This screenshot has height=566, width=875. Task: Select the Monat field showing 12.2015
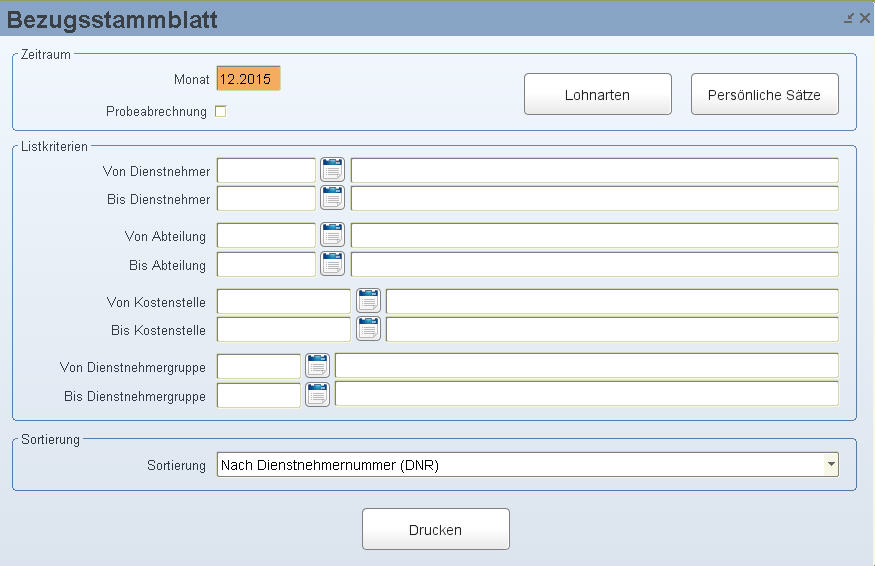[248, 79]
